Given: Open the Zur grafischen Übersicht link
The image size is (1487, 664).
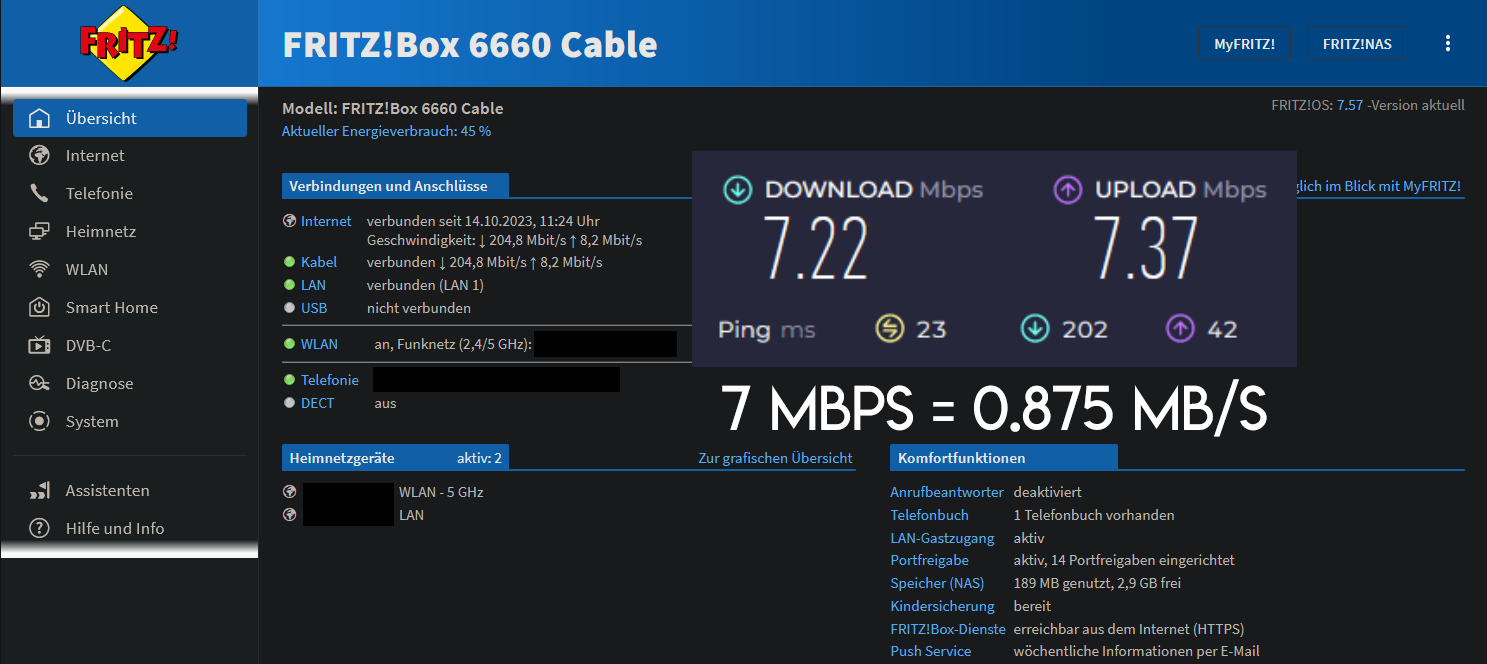Looking at the screenshot, I should 775,457.
